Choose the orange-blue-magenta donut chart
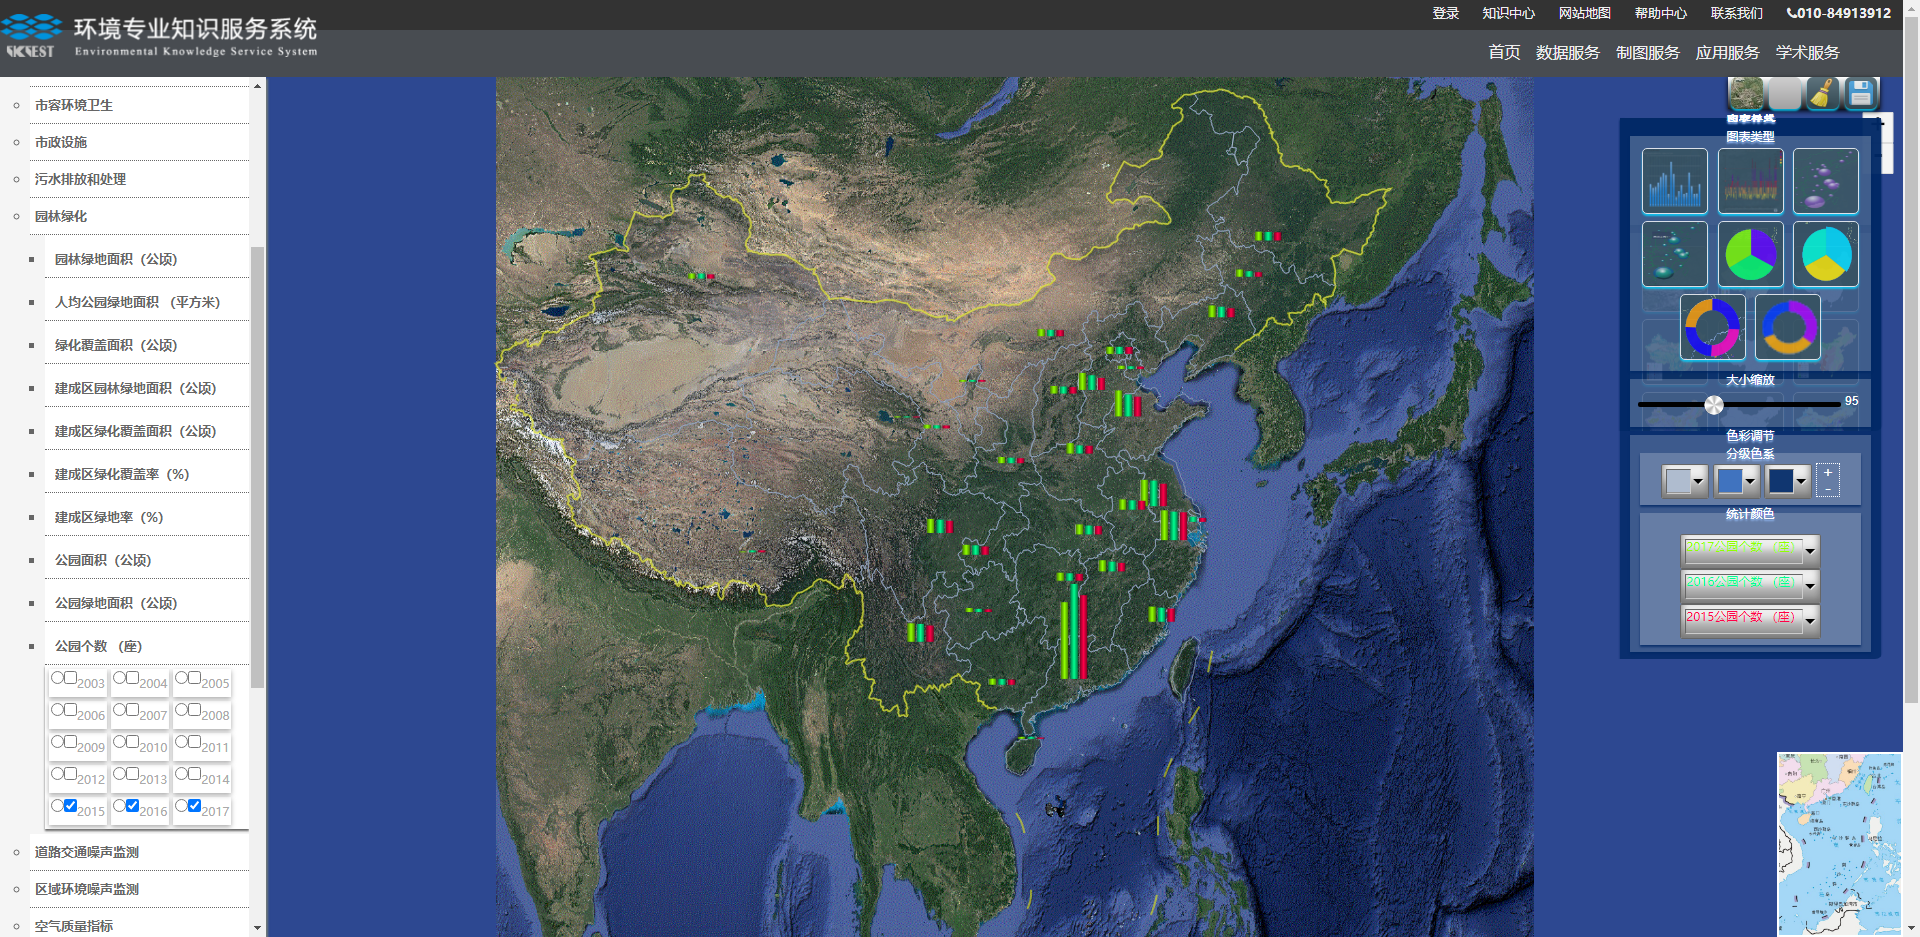 point(1712,327)
